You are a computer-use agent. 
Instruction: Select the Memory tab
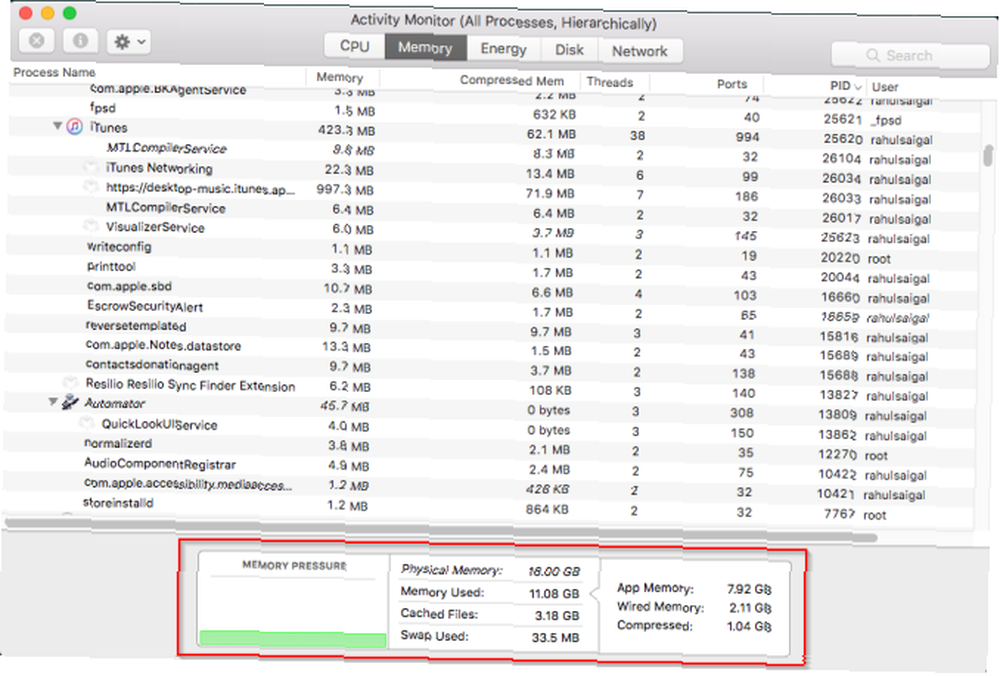click(x=425, y=47)
